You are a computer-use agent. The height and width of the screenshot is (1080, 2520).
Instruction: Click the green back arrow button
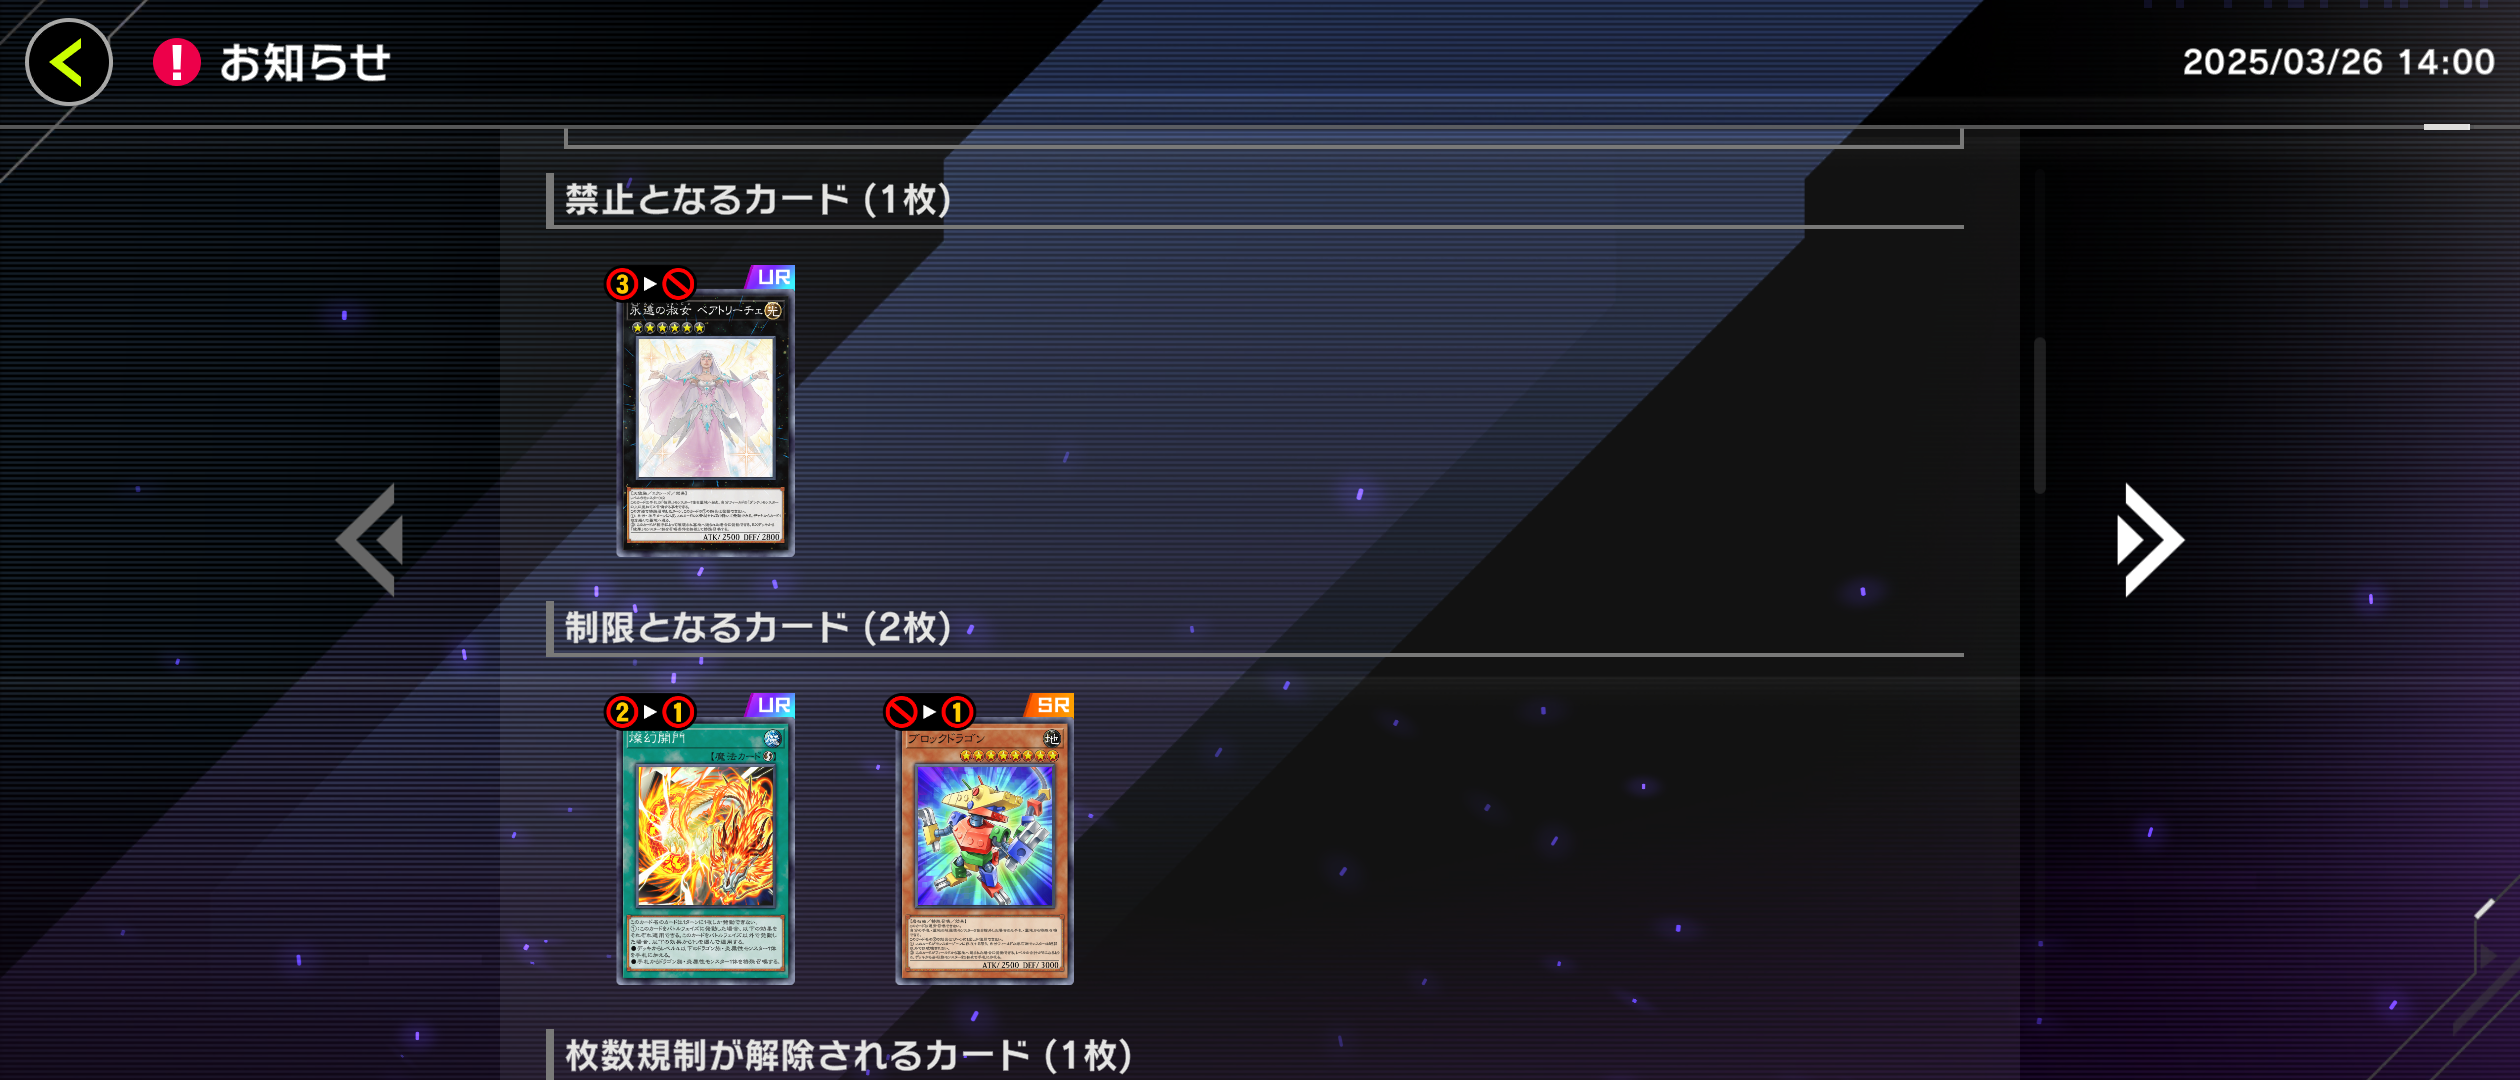[x=68, y=62]
